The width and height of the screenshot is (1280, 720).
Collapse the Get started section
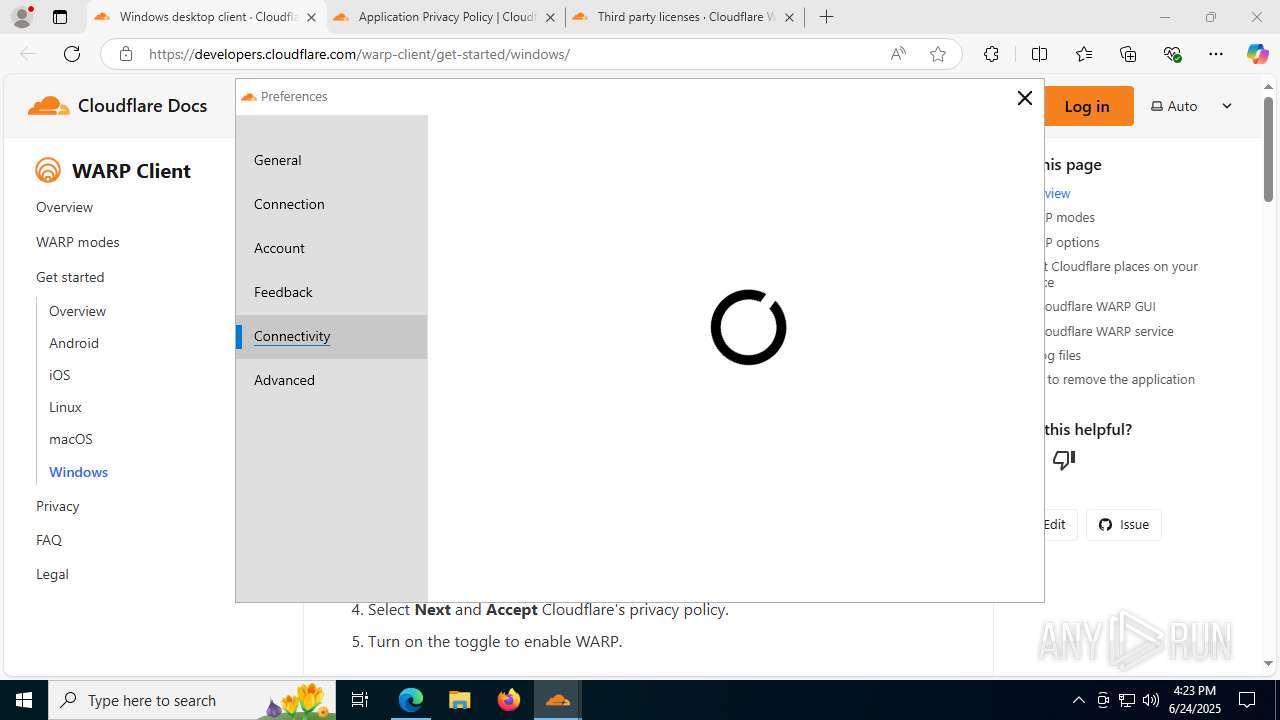tap(70, 277)
